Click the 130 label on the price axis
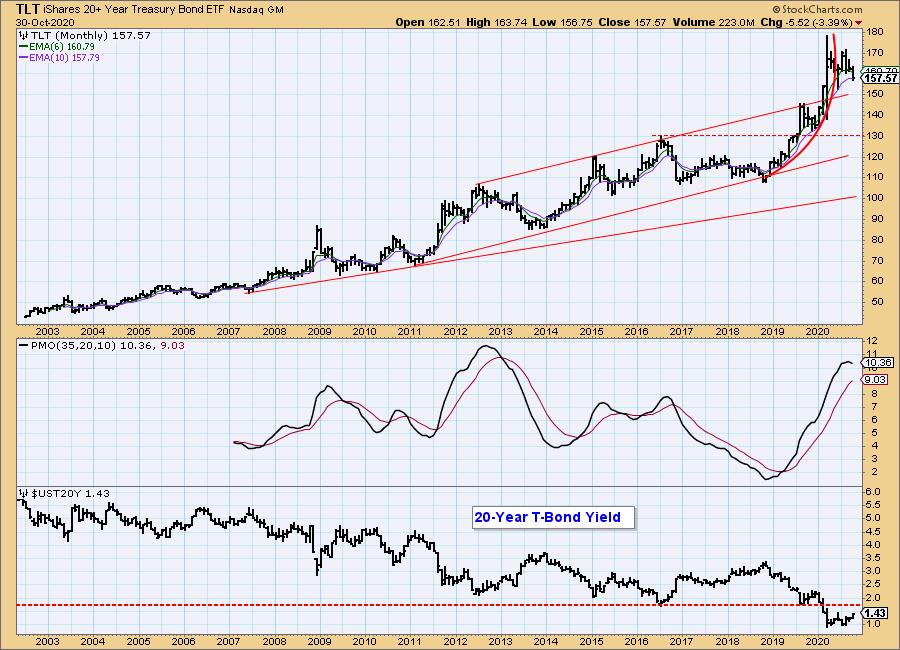 coord(875,136)
